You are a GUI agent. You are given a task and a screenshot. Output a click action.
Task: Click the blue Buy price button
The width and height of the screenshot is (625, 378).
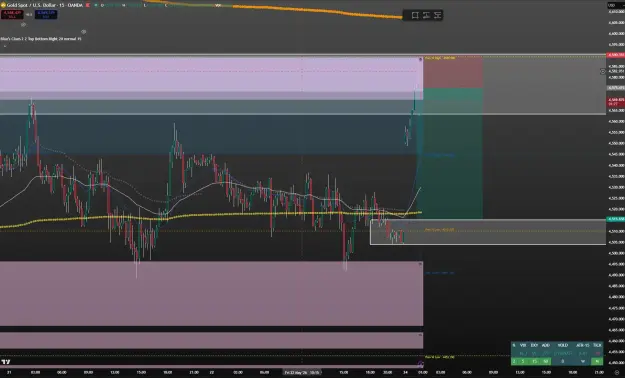[x=46, y=14]
